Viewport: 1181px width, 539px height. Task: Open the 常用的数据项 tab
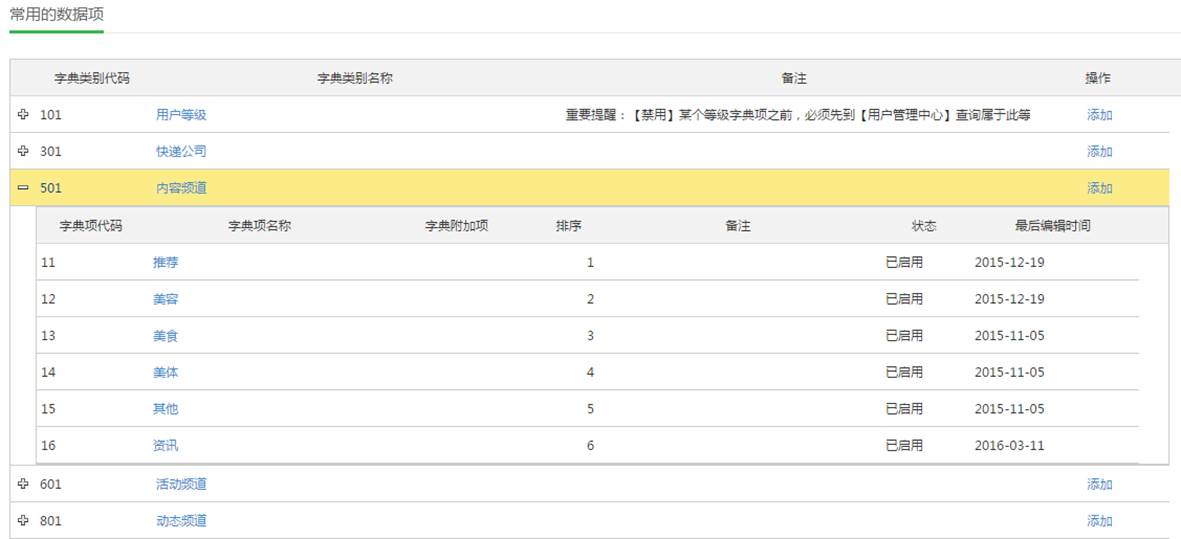click(56, 15)
